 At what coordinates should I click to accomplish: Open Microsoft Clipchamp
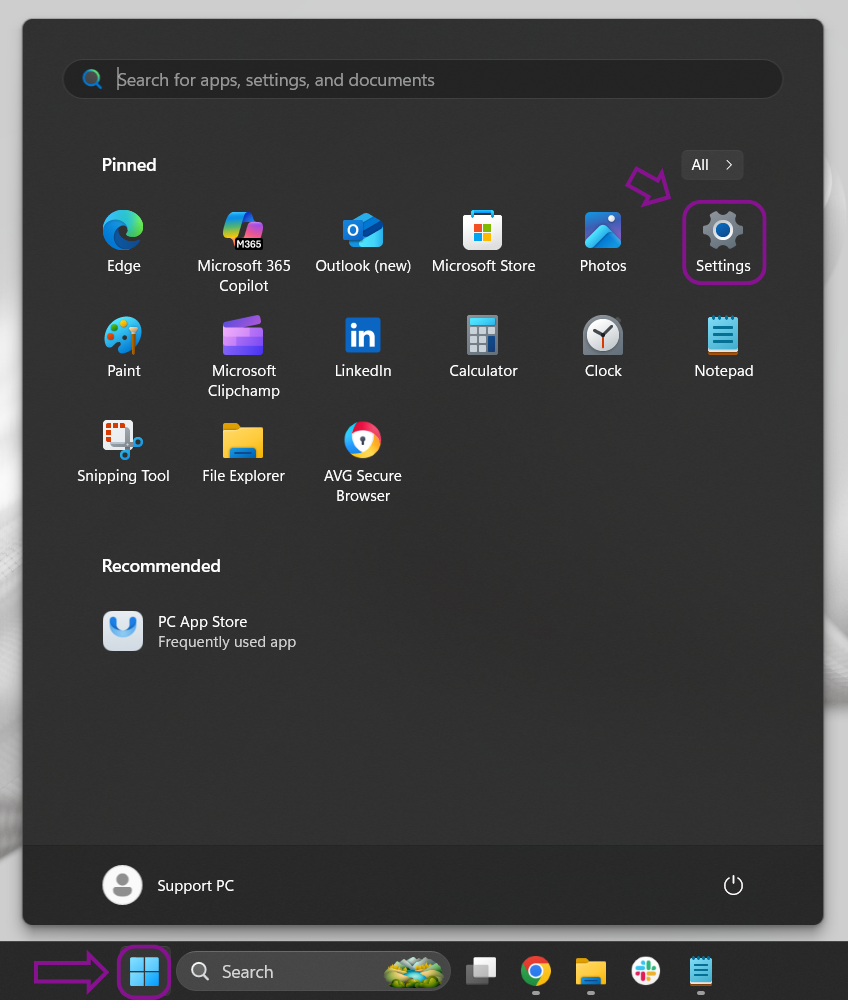[x=244, y=357]
